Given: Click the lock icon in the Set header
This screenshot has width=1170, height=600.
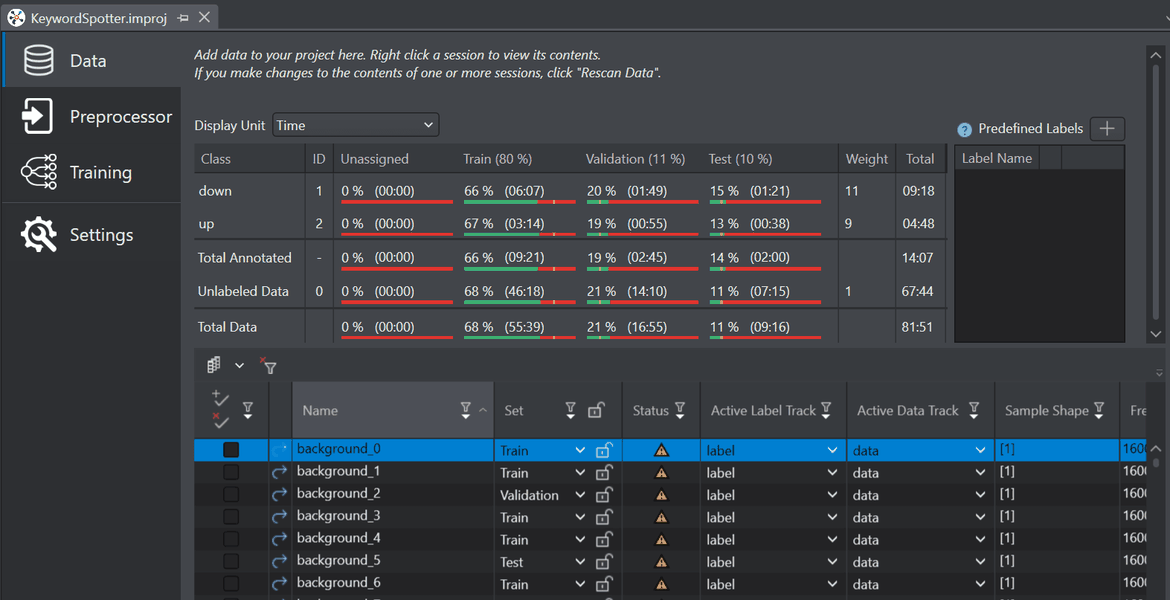Looking at the screenshot, I should [x=595, y=410].
